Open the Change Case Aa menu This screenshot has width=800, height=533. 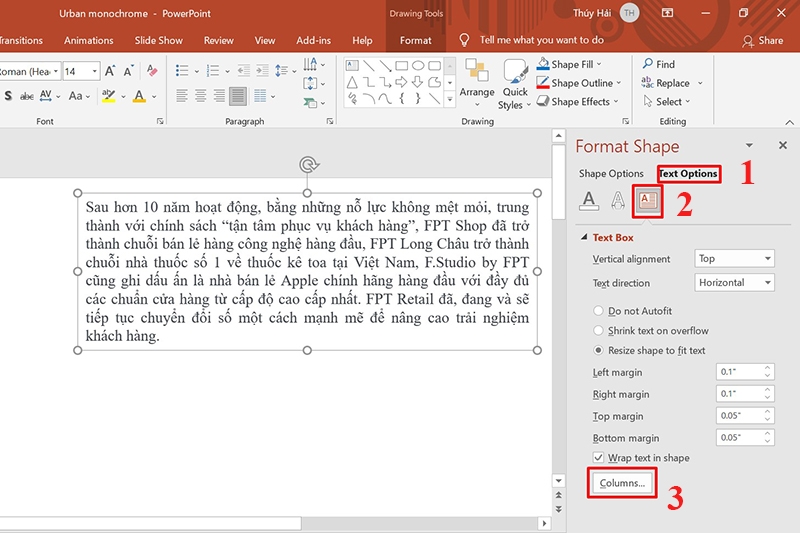pos(79,95)
